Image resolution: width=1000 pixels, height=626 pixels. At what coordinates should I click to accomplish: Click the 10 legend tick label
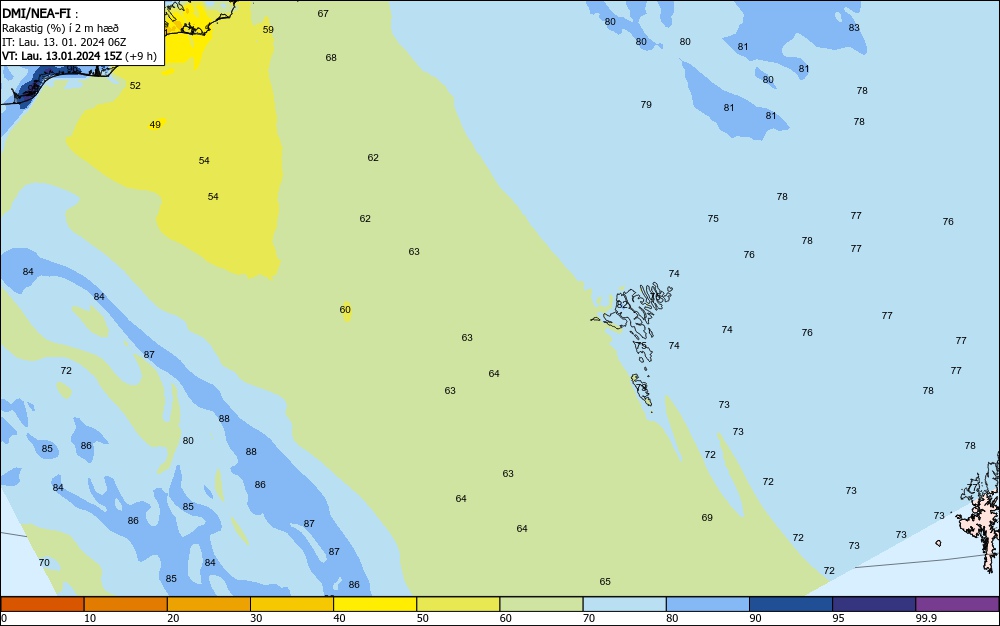pos(90,618)
